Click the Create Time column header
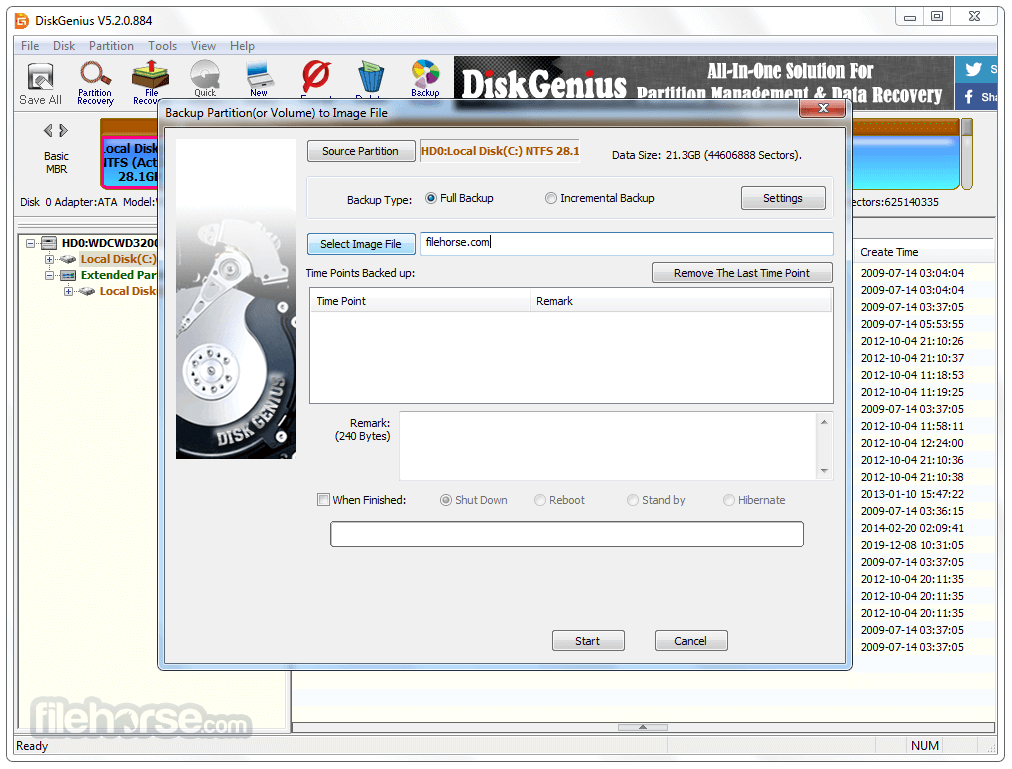This screenshot has height=769, width=1012. point(923,252)
